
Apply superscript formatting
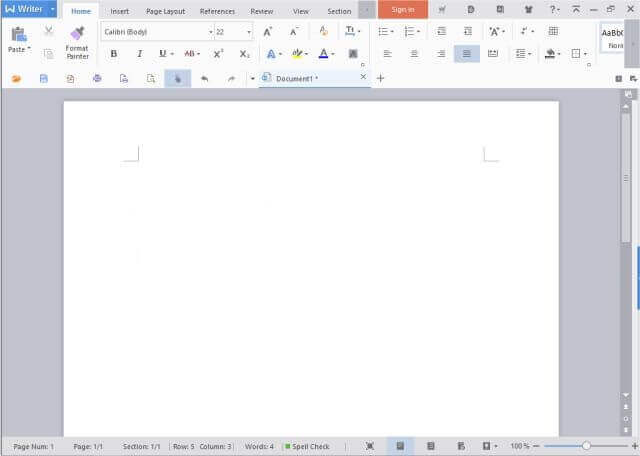click(218, 54)
